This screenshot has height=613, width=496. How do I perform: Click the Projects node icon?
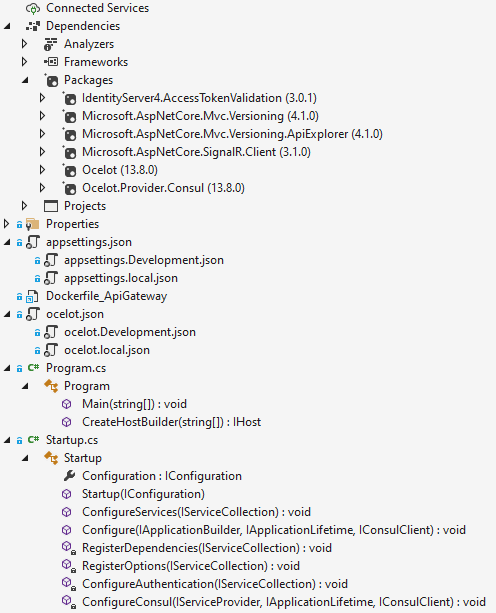point(51,206)
